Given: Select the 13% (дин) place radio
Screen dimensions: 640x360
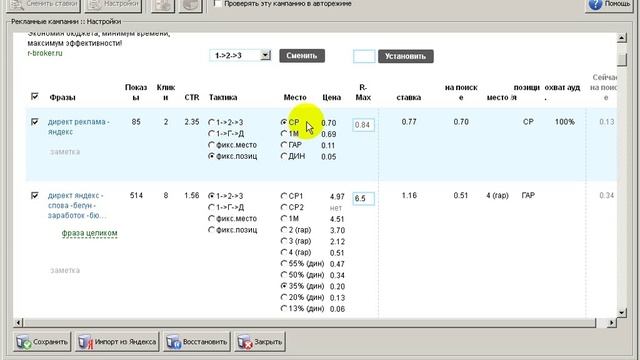Looking at the screenshot, I should point(284,309).
